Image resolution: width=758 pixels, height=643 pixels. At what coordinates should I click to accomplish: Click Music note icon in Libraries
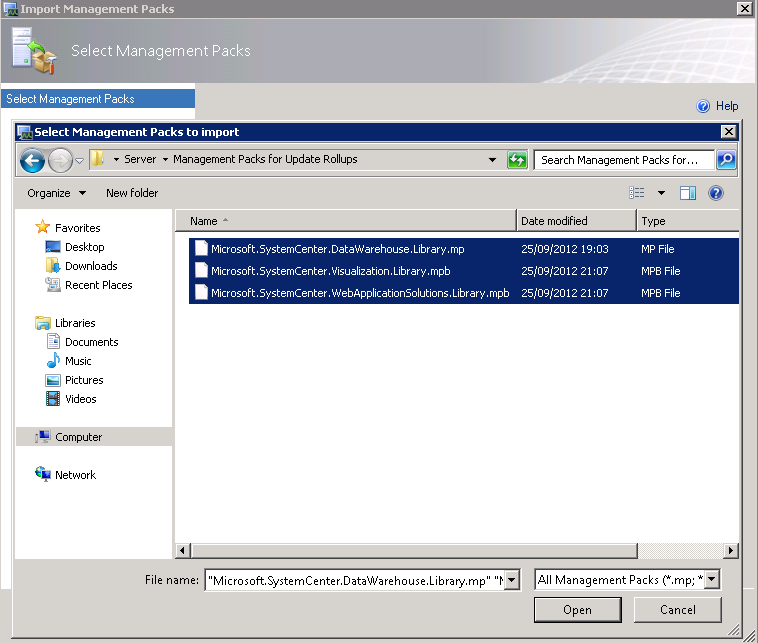point(53,361)
